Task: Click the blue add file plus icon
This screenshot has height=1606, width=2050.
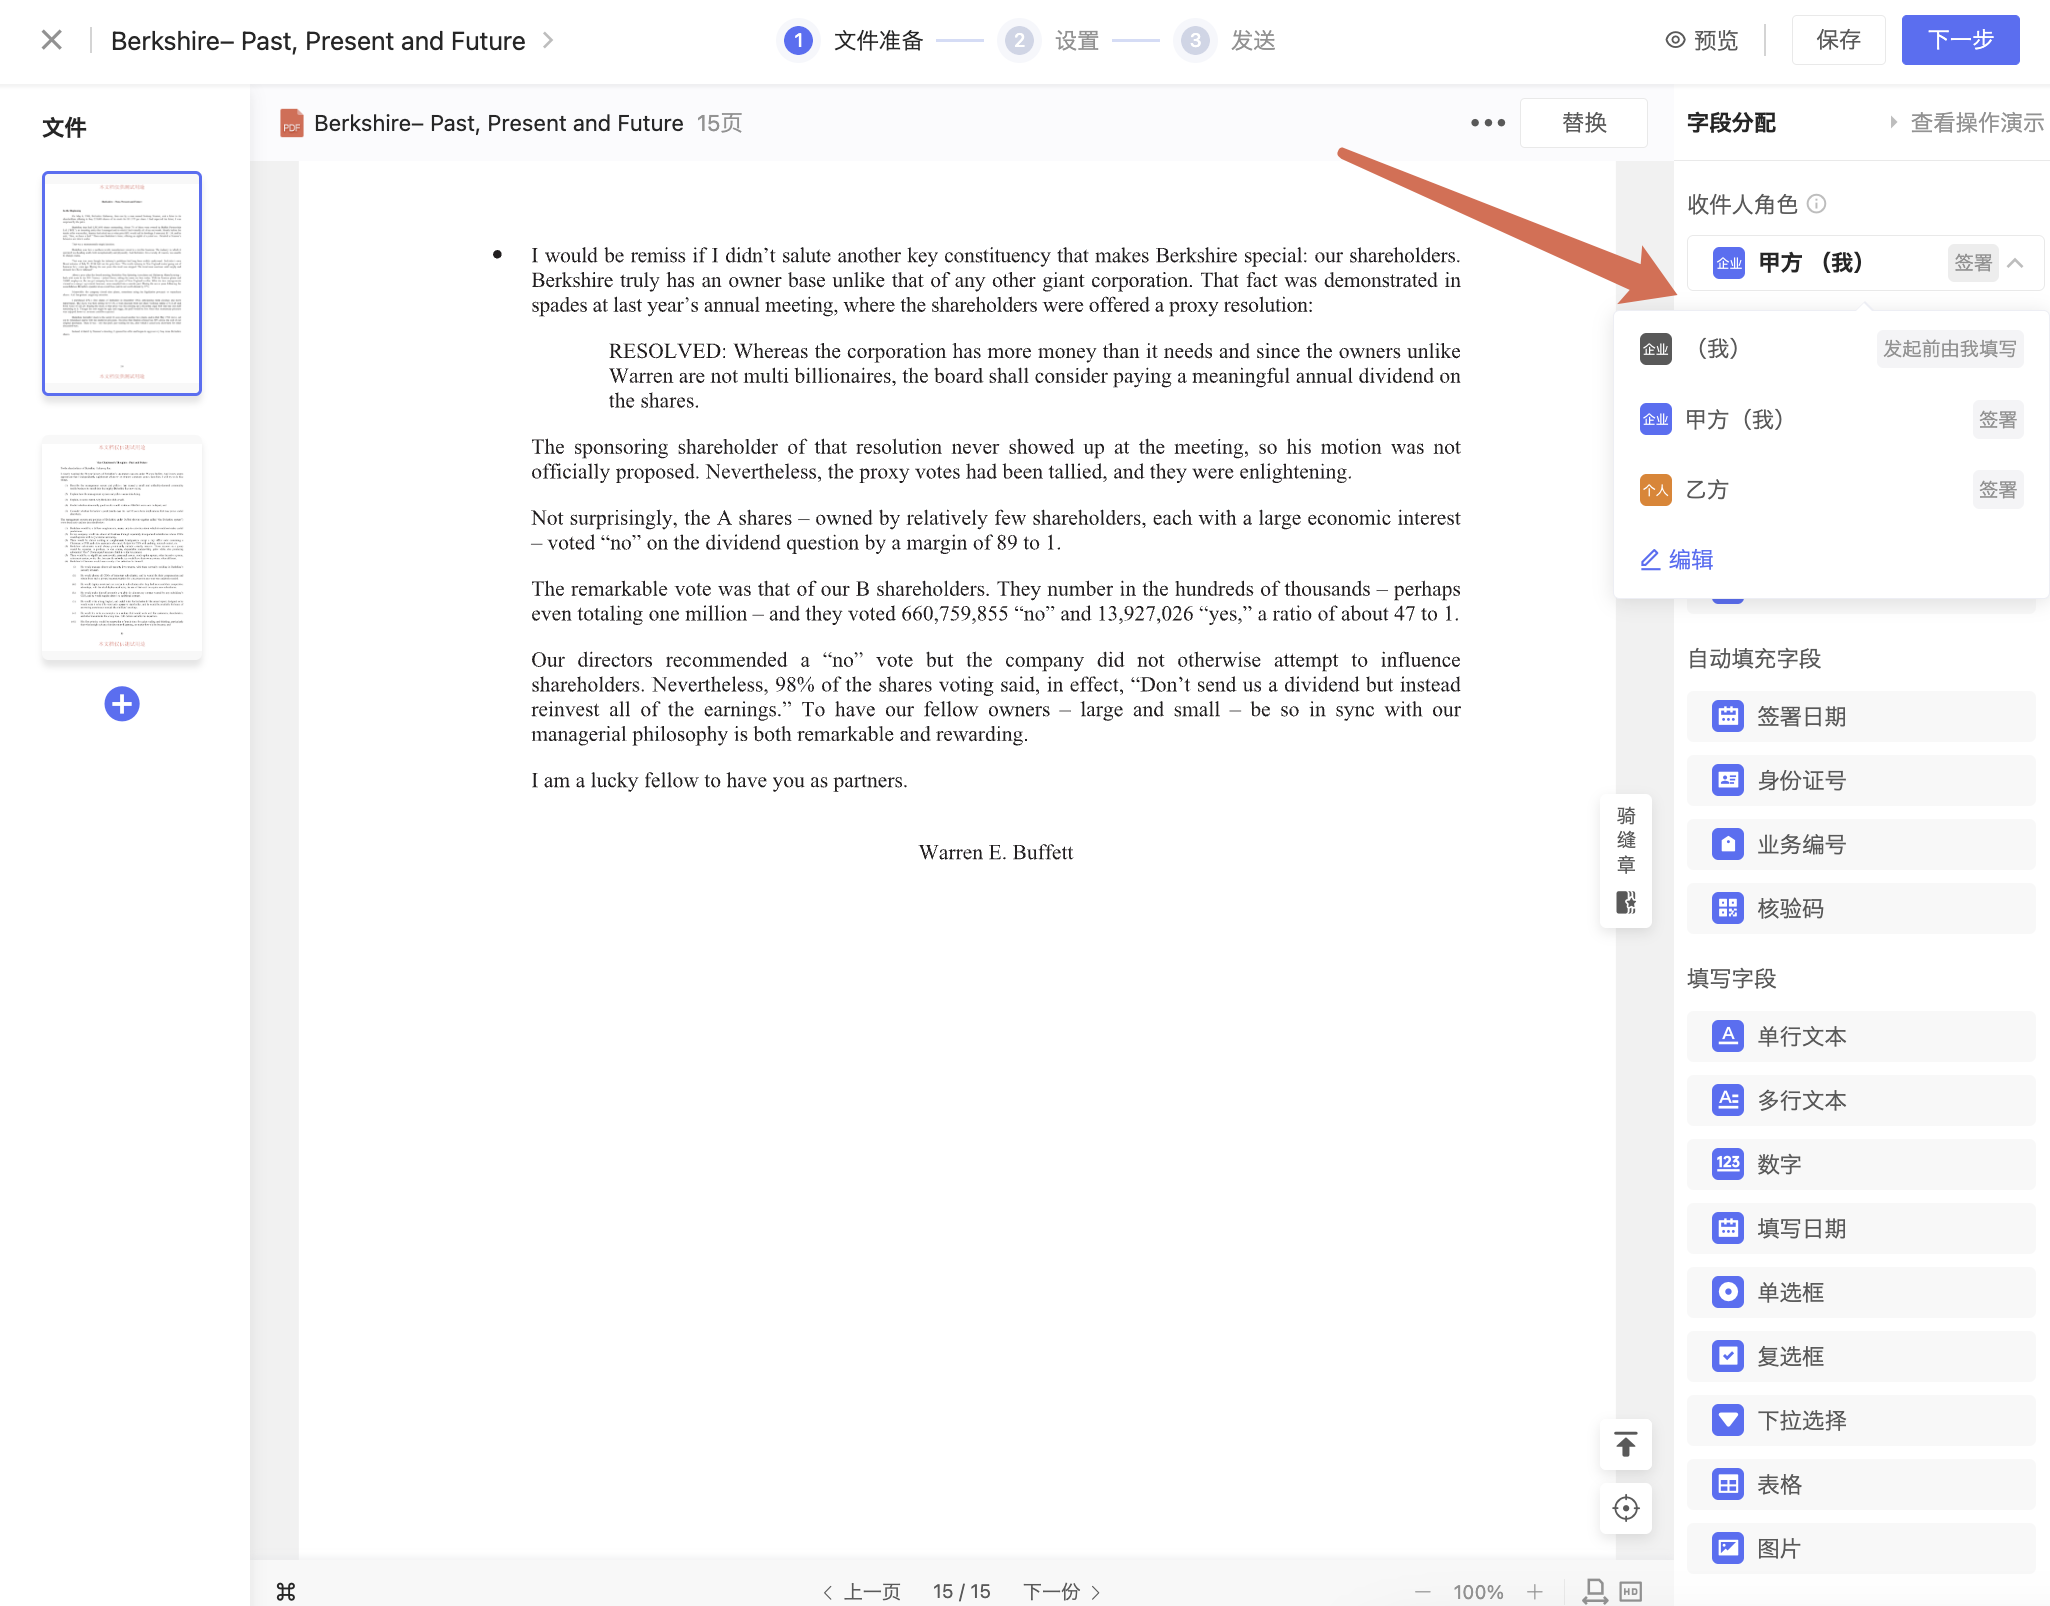Action: (x=122, y=704)
